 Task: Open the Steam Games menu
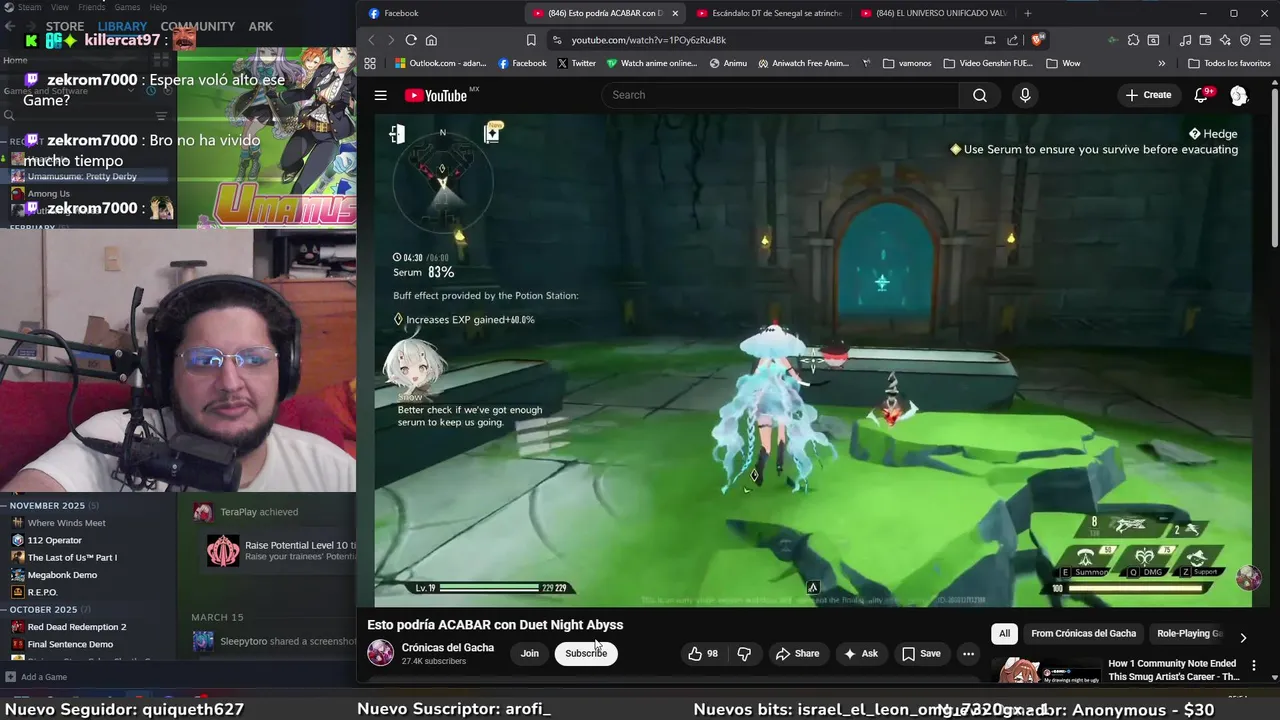point(127,7)
